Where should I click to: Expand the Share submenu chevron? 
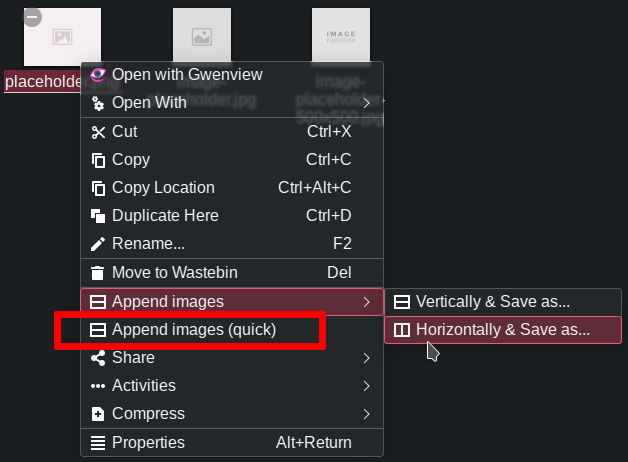click(366, 358)
